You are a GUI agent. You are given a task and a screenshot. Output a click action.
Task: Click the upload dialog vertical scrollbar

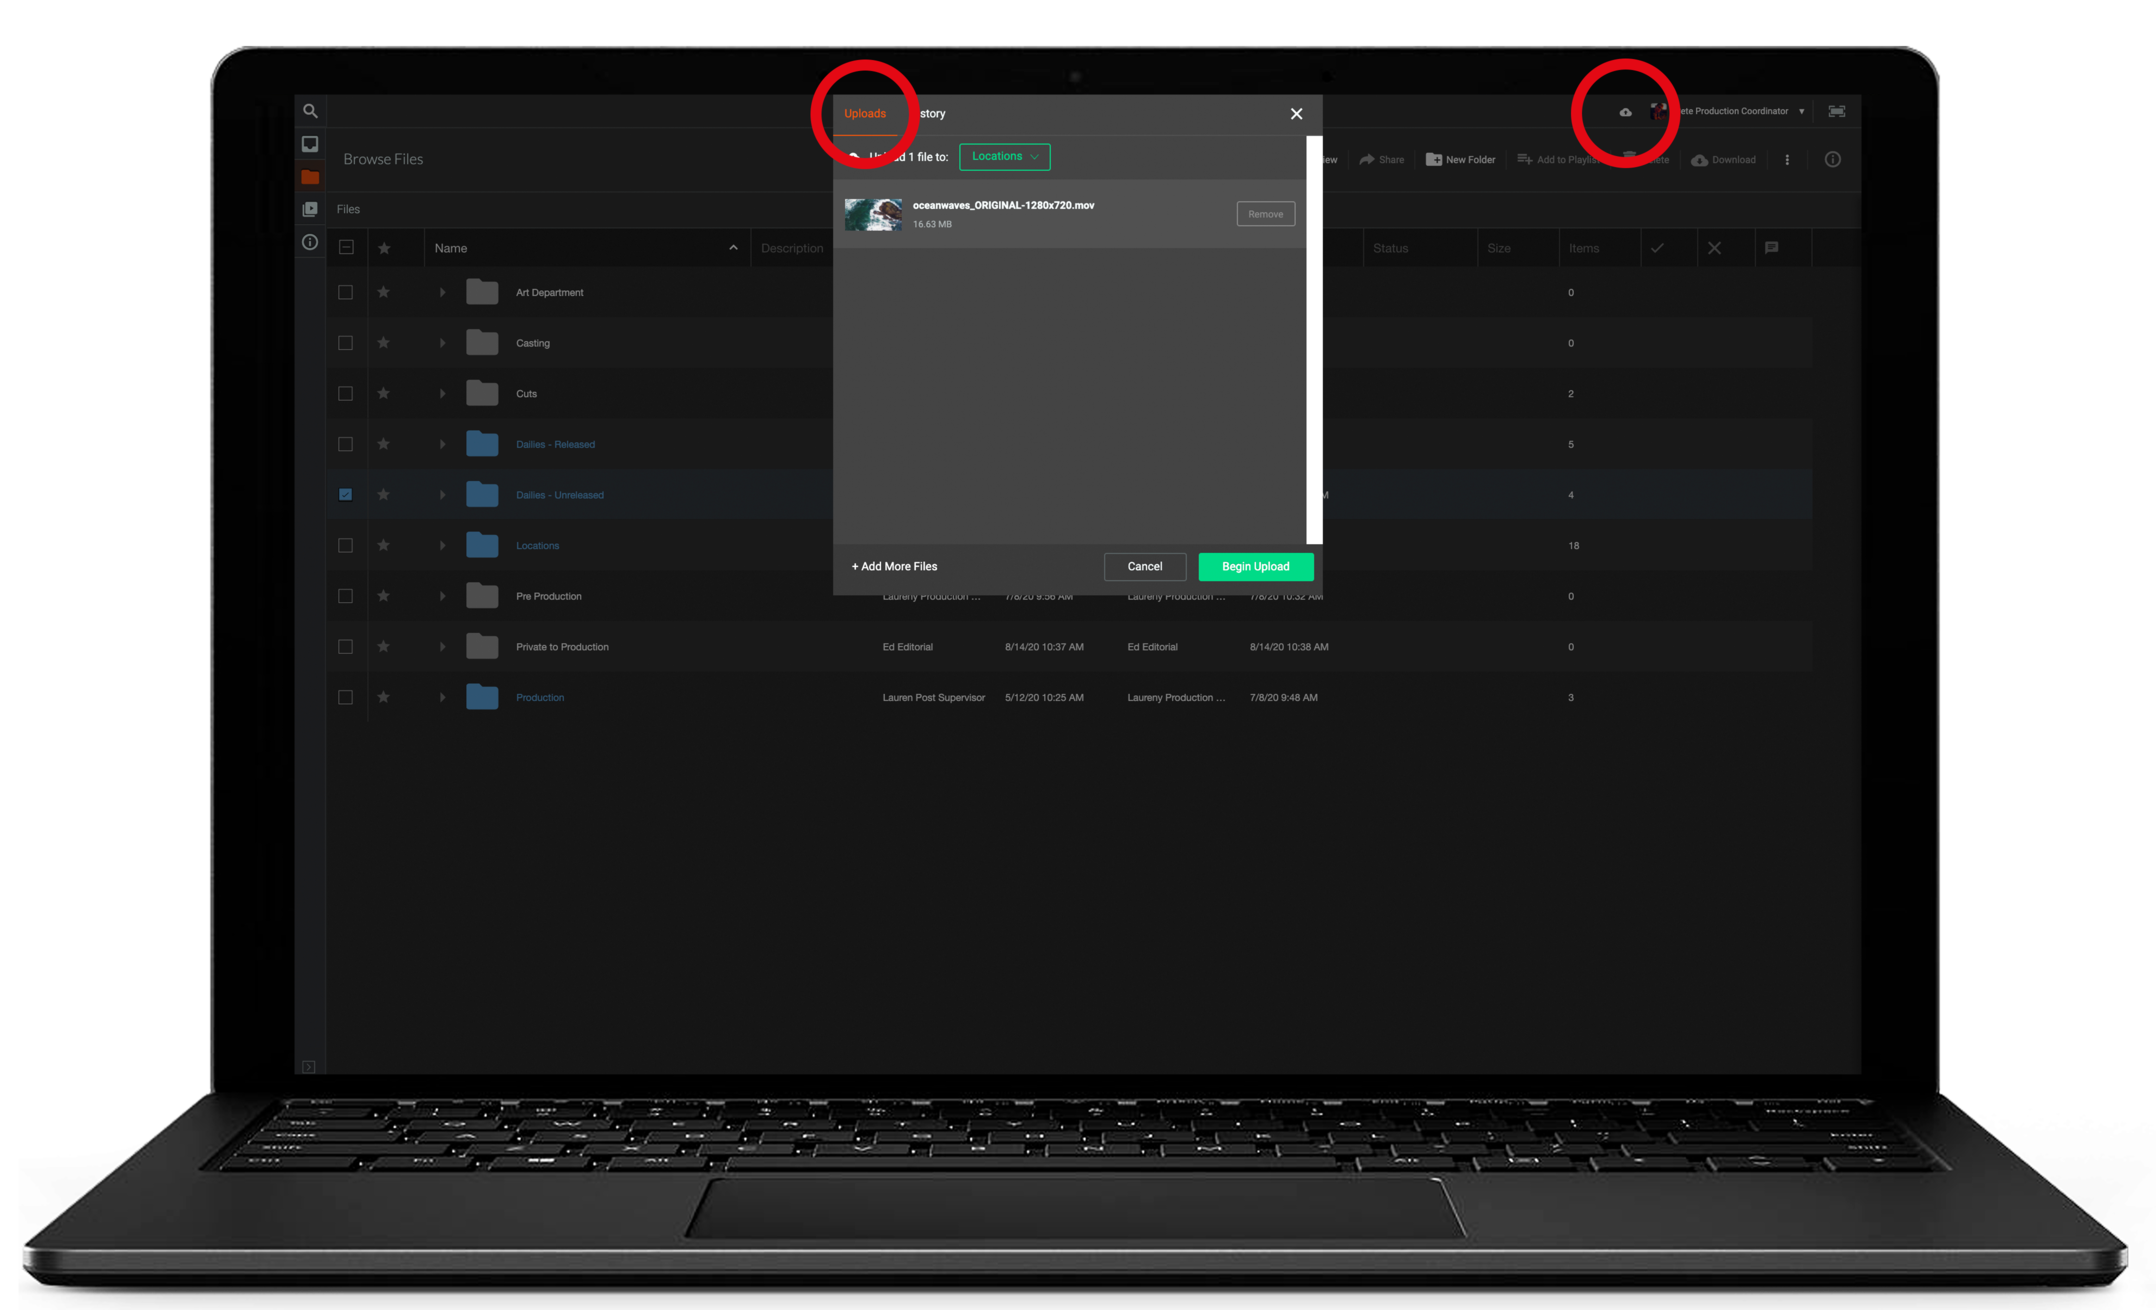pyautogui.click(x=1314, y=340)
